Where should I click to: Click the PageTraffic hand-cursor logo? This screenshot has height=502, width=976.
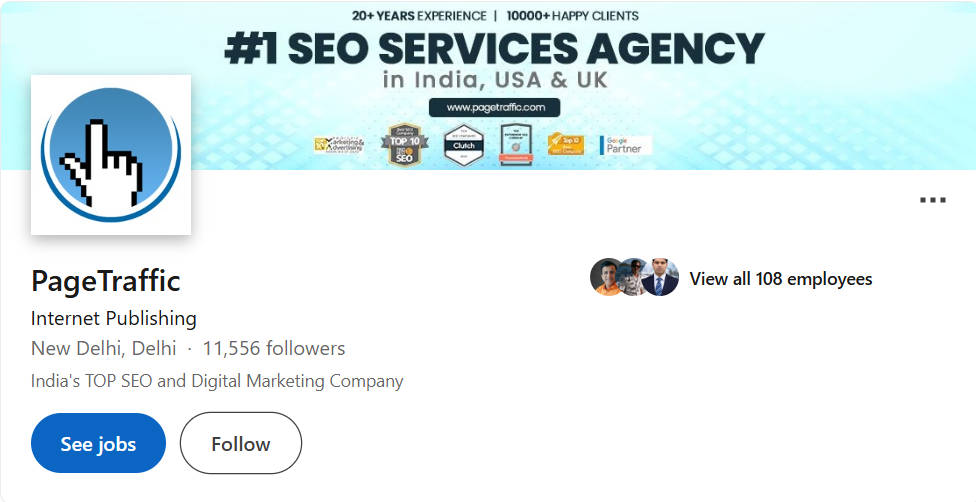point(111,155)
